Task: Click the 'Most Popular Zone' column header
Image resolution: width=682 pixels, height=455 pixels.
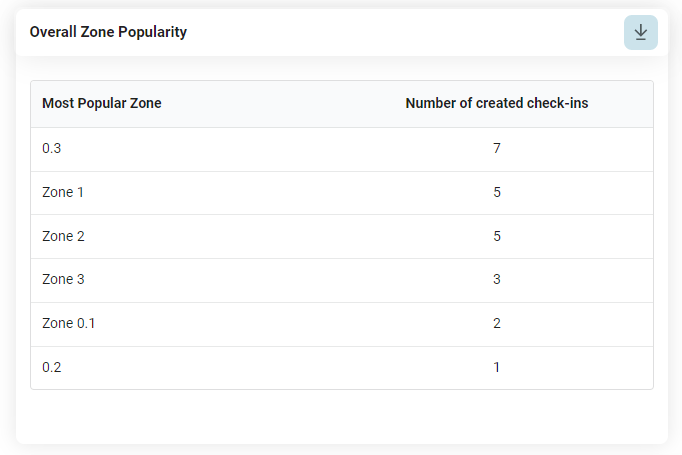Action: point(102,103)
